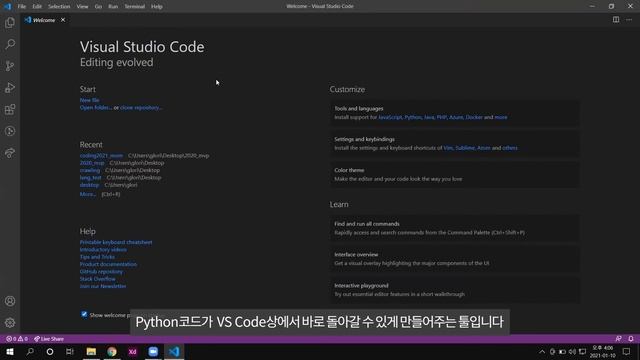The width and height of the screenshot is (640, 360).
Task: Open recent folder crawling
Action: click(x=90, y=170)
